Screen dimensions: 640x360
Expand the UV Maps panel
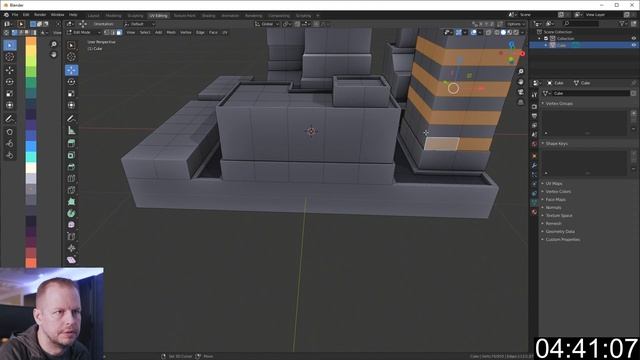click(x=554, y=184)
